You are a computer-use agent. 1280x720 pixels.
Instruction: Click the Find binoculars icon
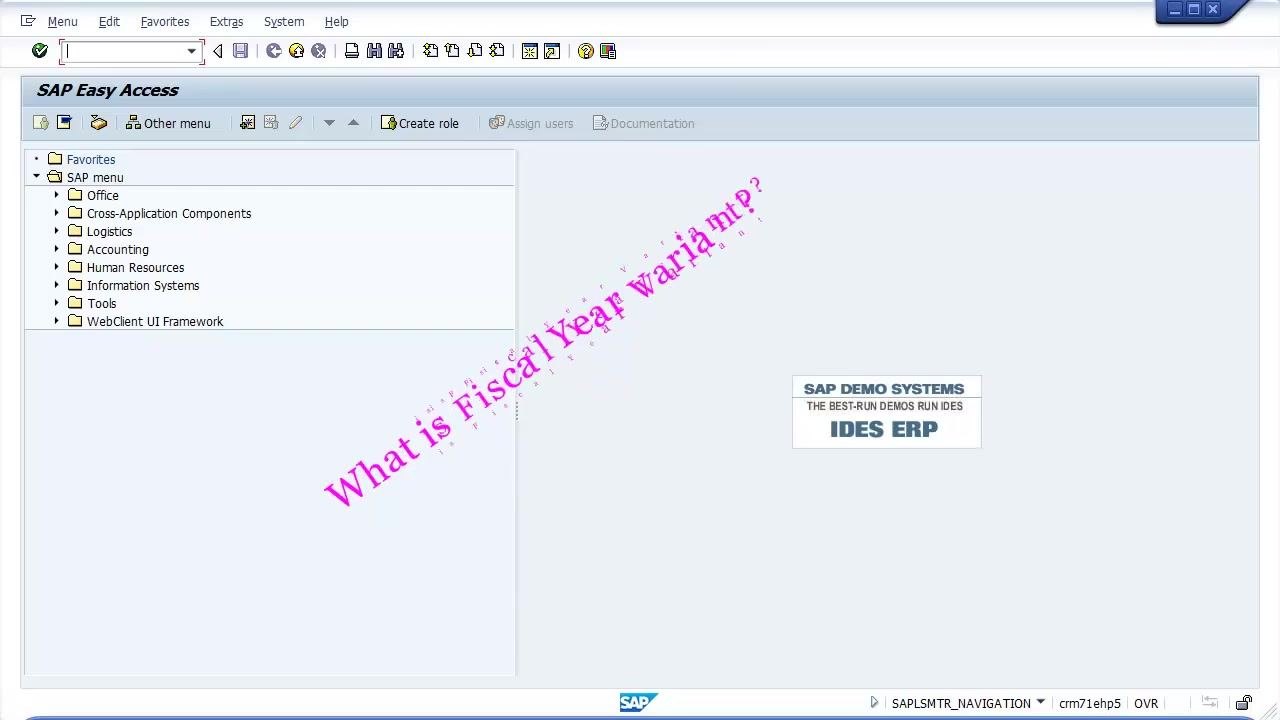click(374, 51)
